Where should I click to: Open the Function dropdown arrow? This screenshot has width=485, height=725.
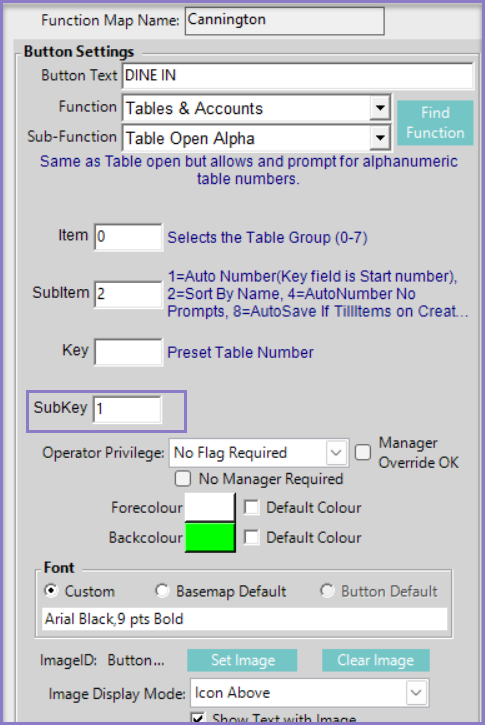380,108
